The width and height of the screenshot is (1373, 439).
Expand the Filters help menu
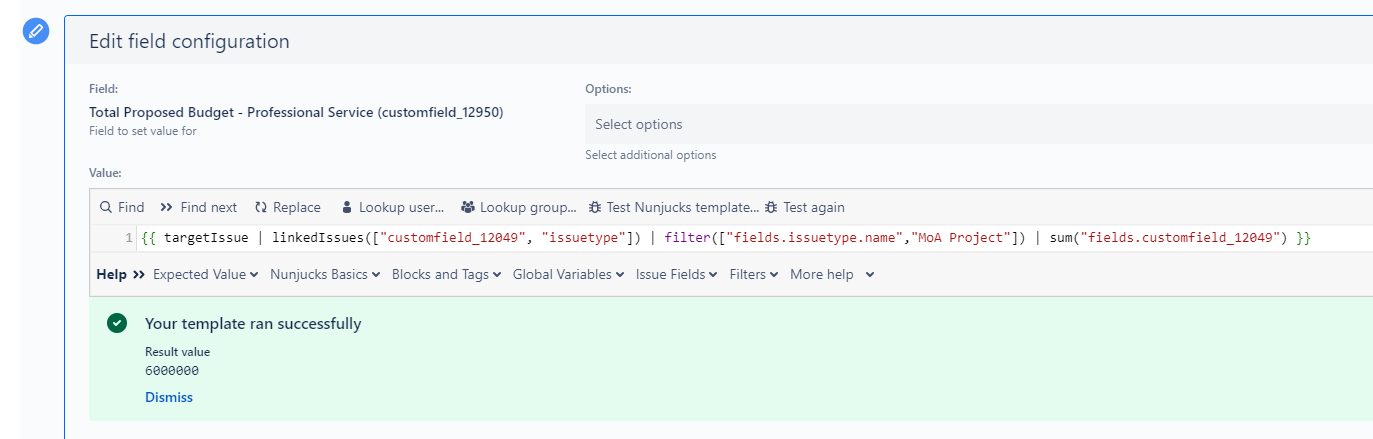click(x=754, y=274)
